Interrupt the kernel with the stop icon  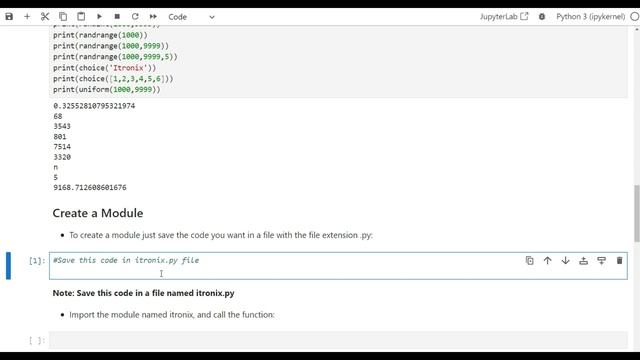(x=117, y=17)
